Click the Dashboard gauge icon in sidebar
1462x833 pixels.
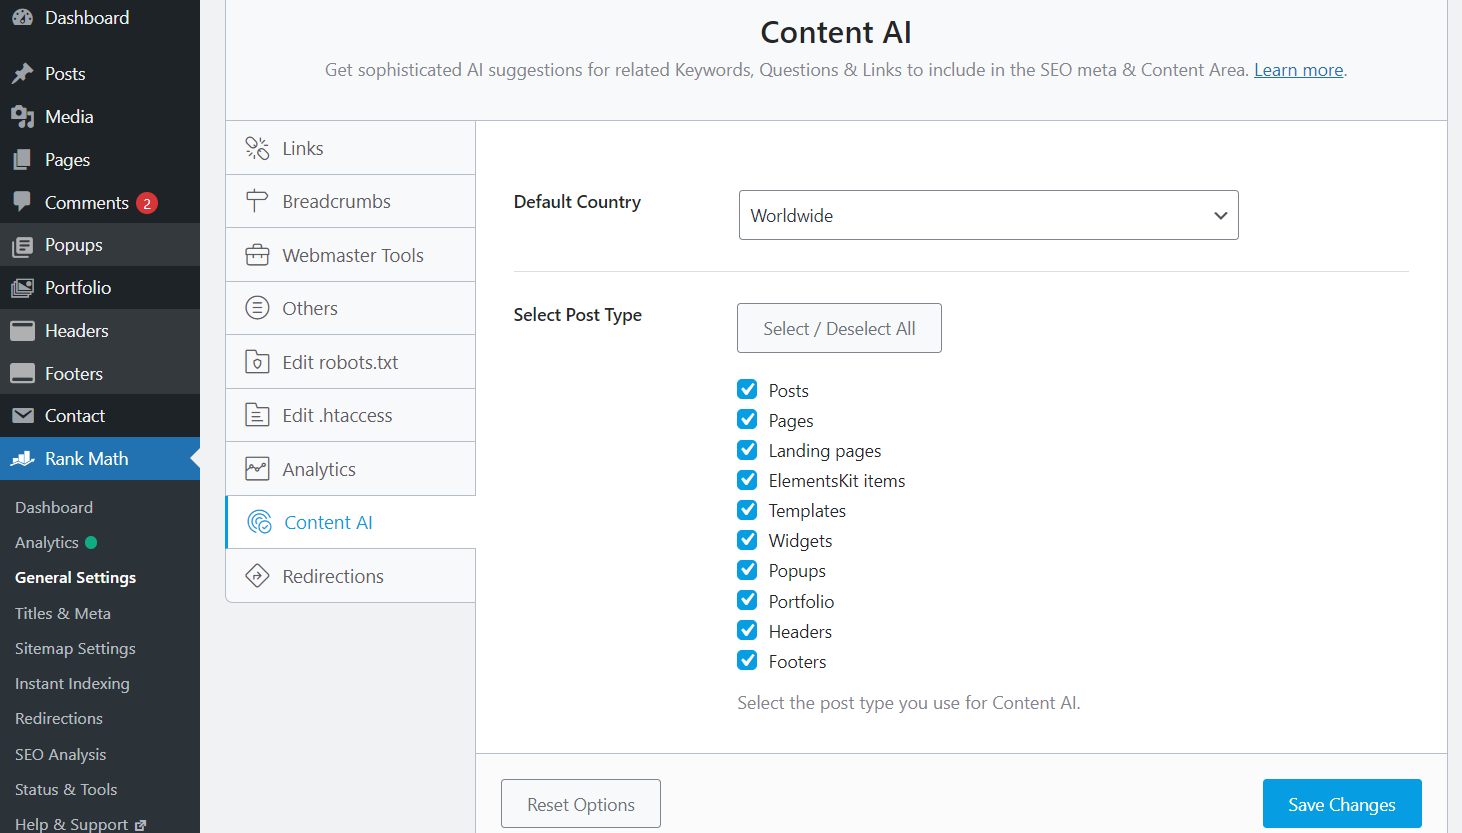click(22, 17)
